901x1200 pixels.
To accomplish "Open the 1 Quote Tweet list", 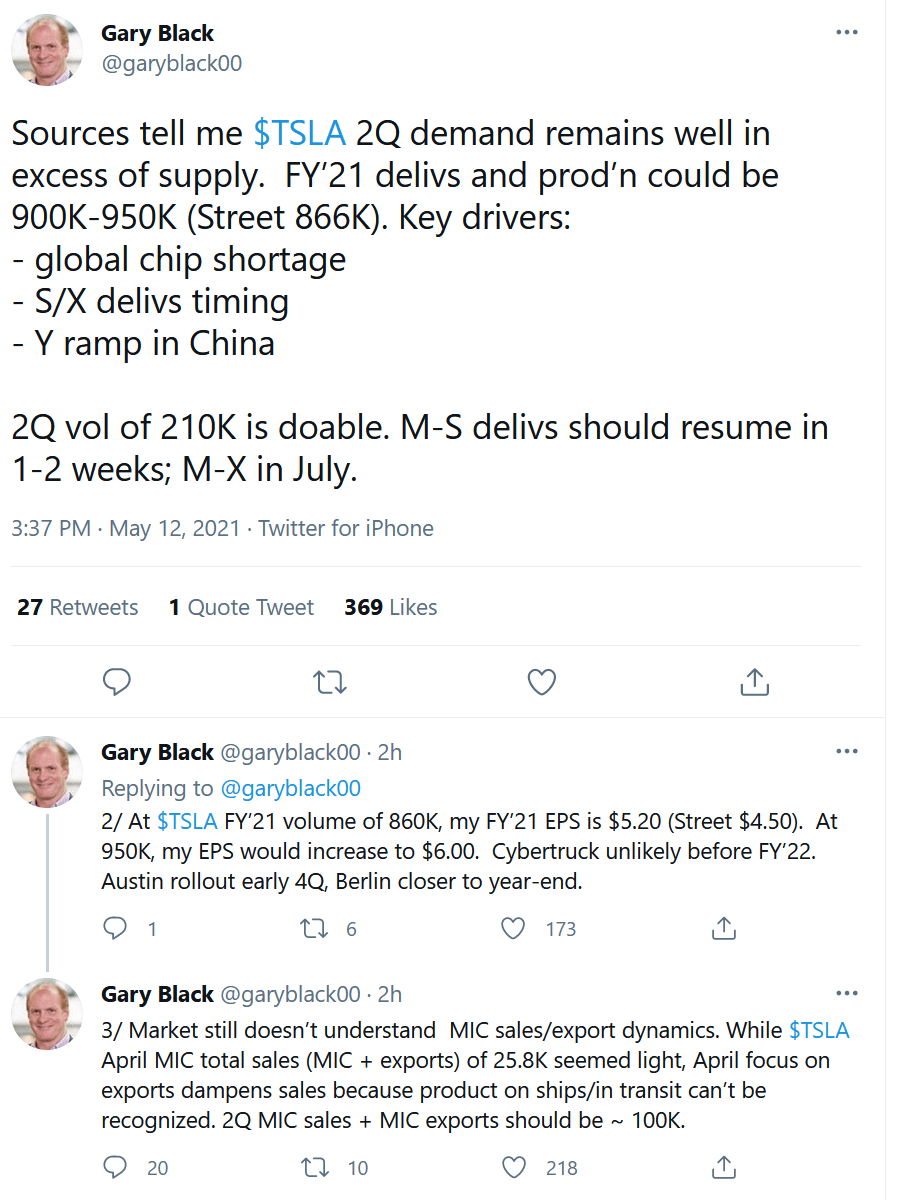I will coord(241,607).
